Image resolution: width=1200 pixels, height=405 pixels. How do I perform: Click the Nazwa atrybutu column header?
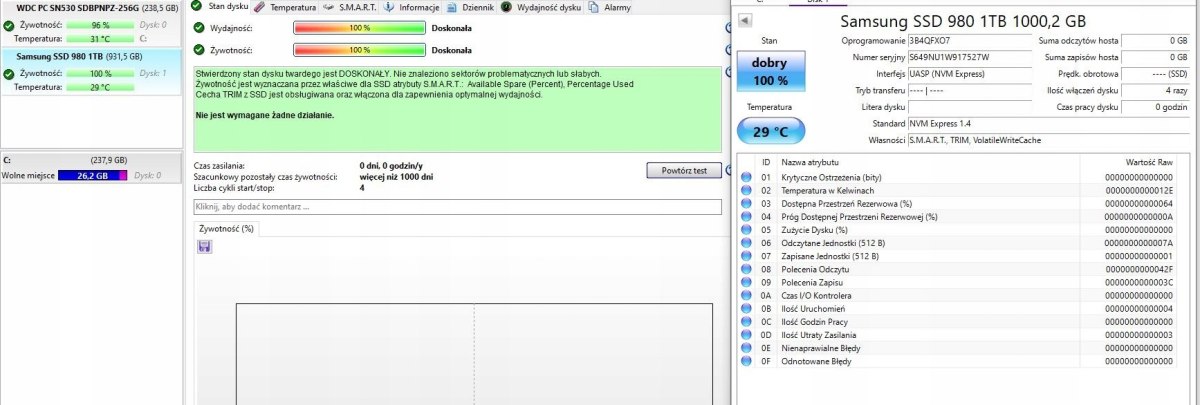pos(810,161)
